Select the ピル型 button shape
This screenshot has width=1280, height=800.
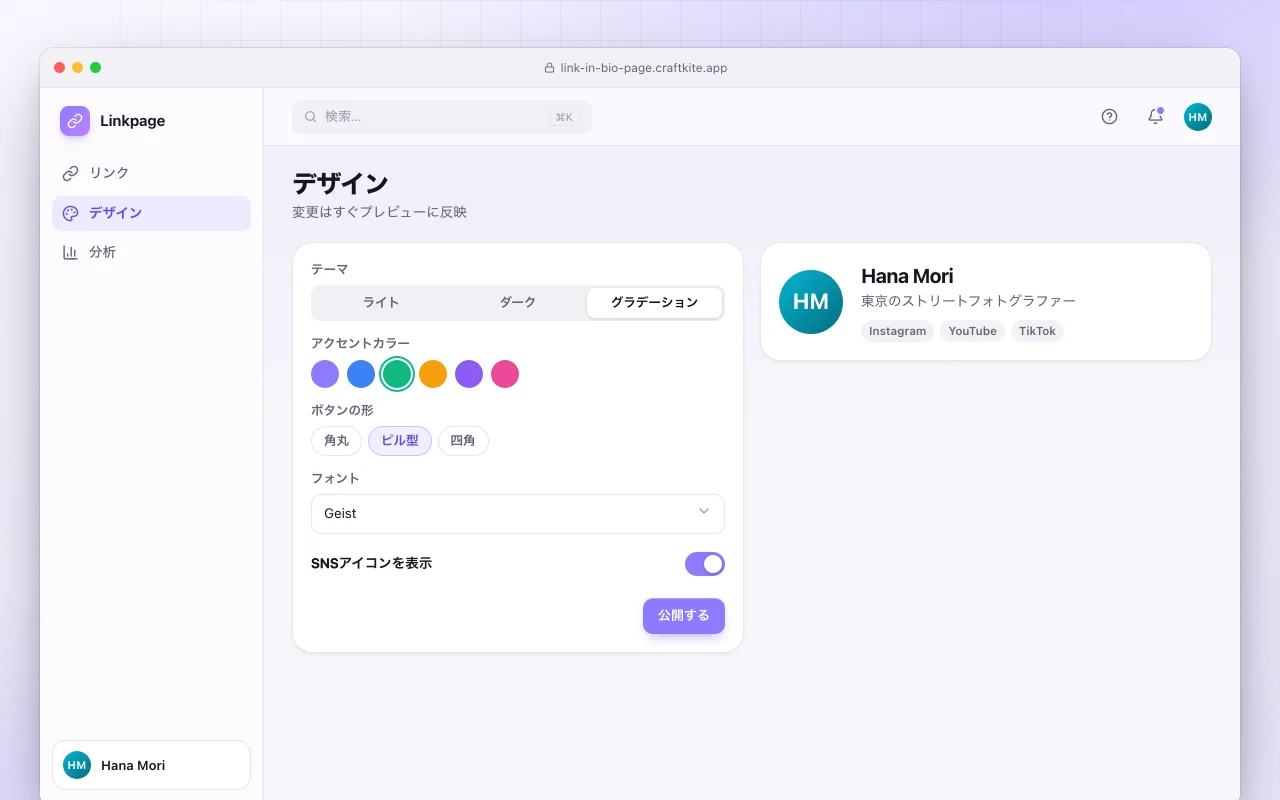pyautogui.click(x=400, y=441)
